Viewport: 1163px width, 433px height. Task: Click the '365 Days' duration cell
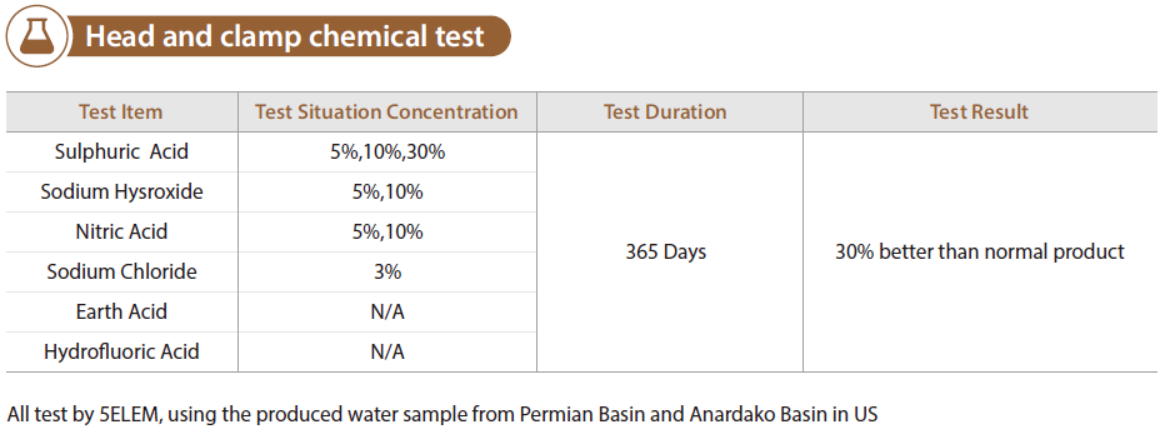(666, 252)
